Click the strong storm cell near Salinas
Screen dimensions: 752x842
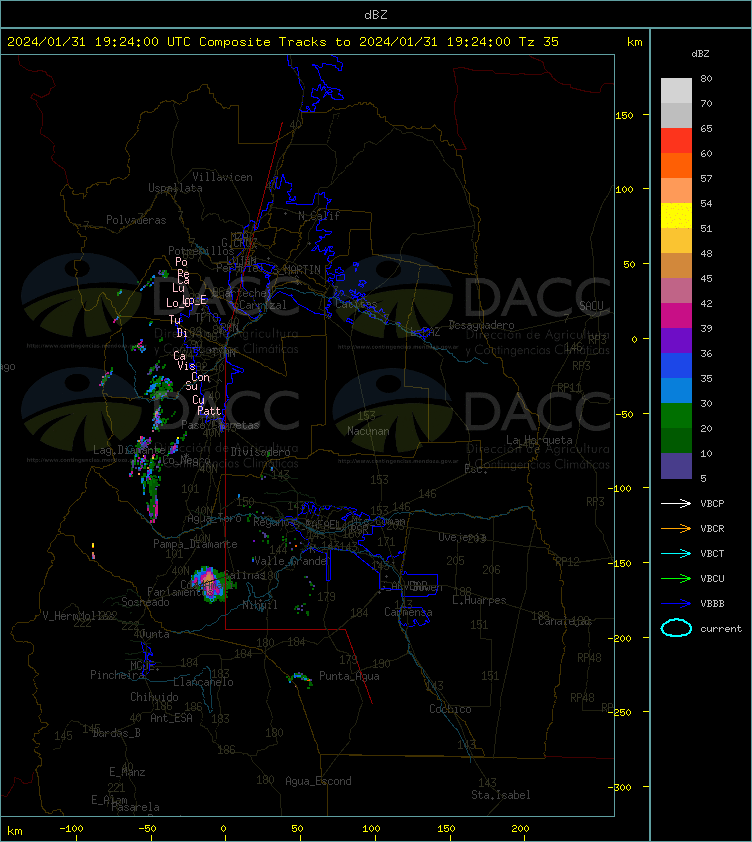pyautogui.click(x=211, y=584)
